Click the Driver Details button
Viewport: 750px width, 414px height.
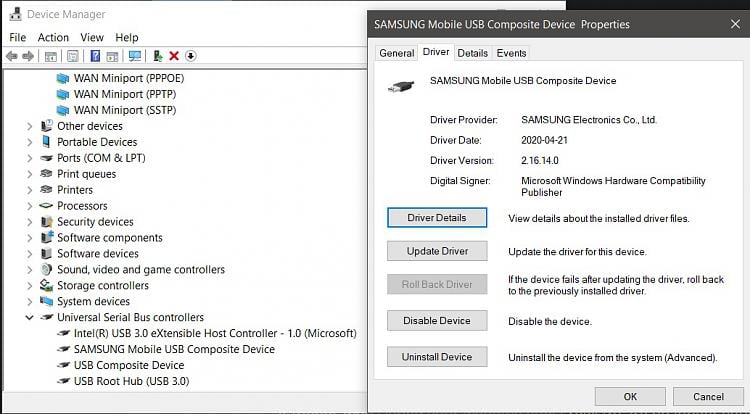[437, 218]
